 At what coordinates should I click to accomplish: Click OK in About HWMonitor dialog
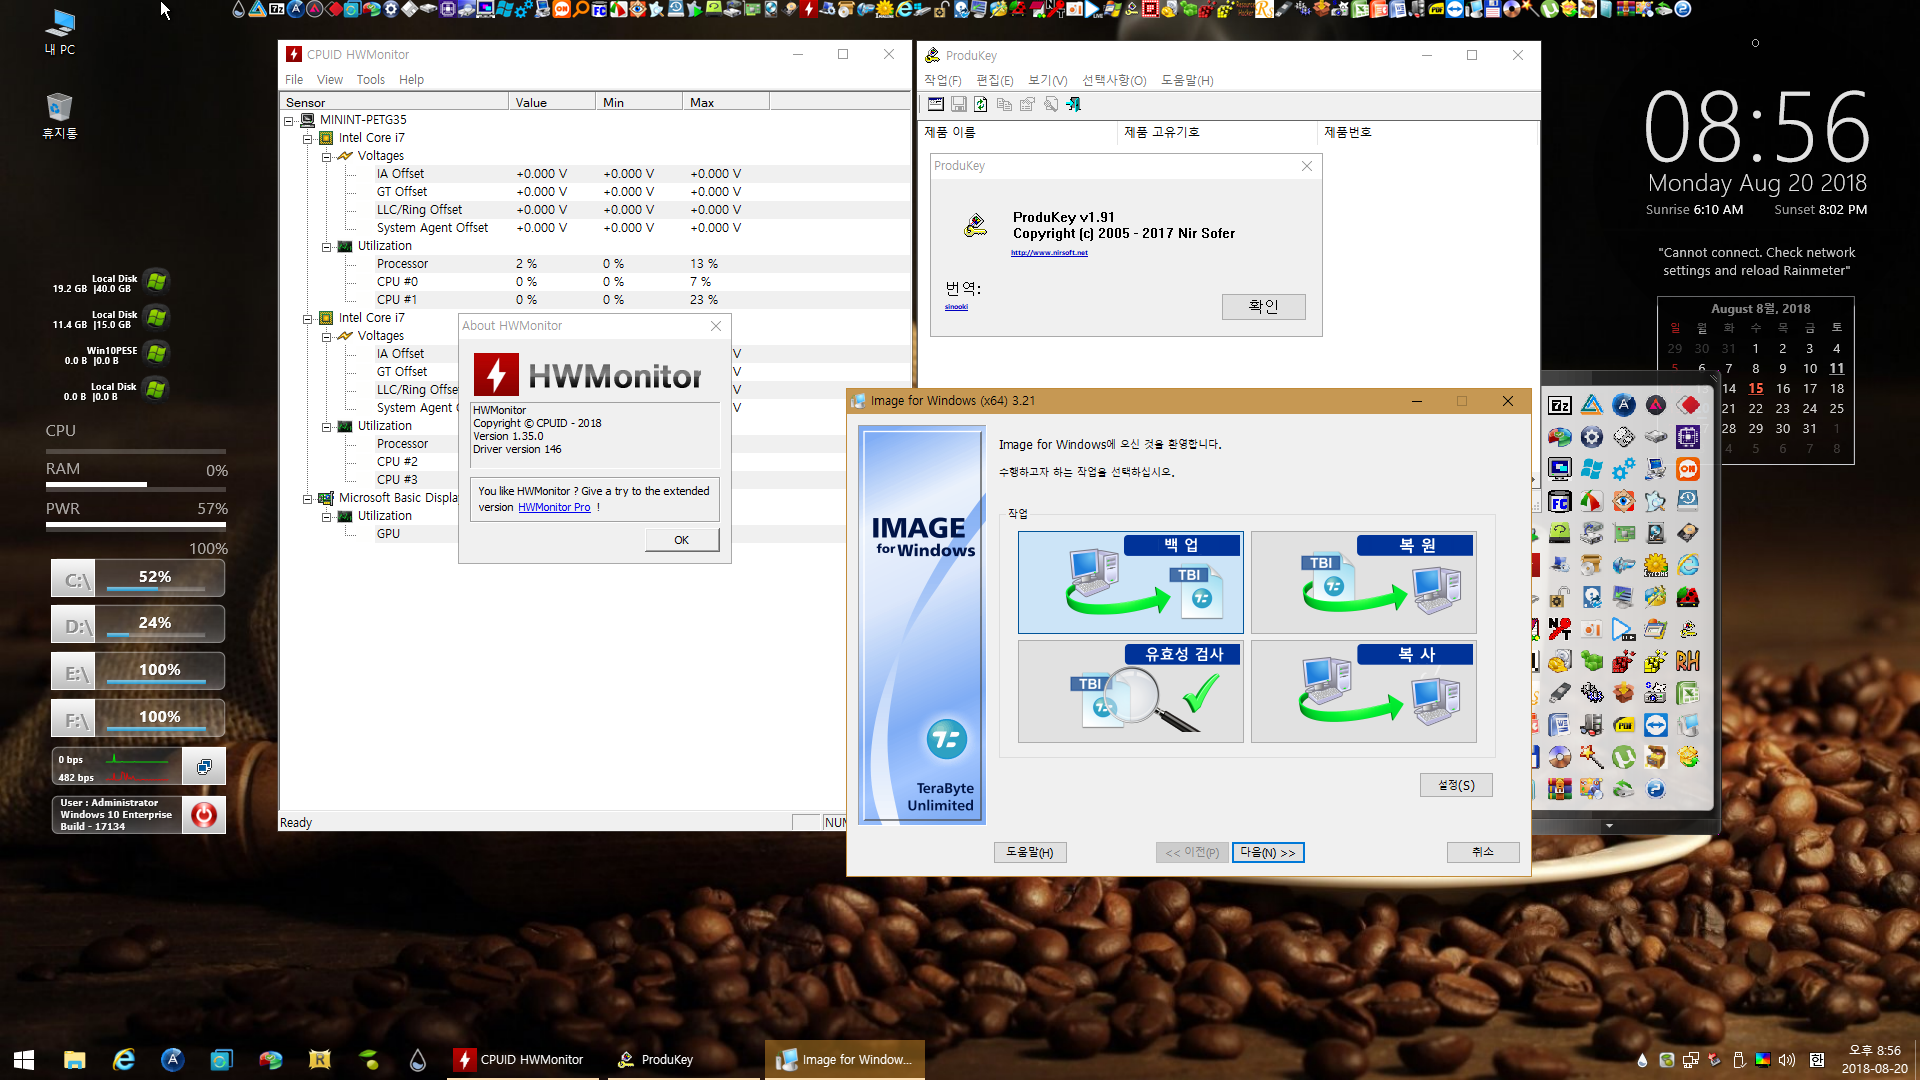[x=681, y=540]
